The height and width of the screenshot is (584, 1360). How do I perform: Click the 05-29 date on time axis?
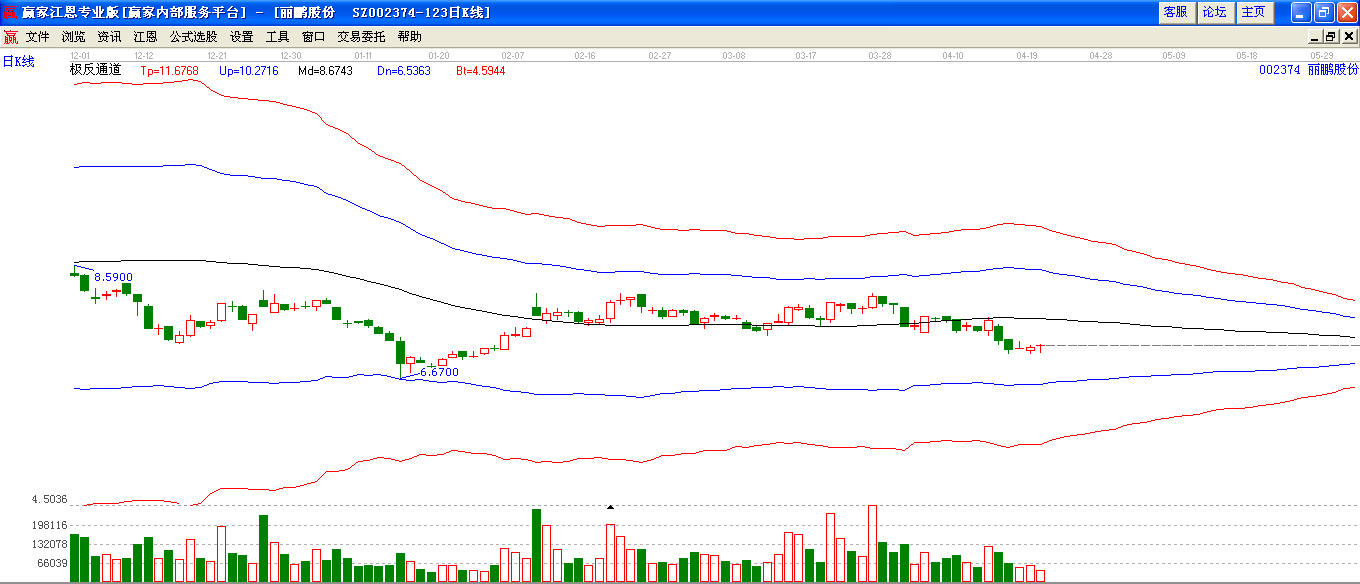(x=1321, y=56)
